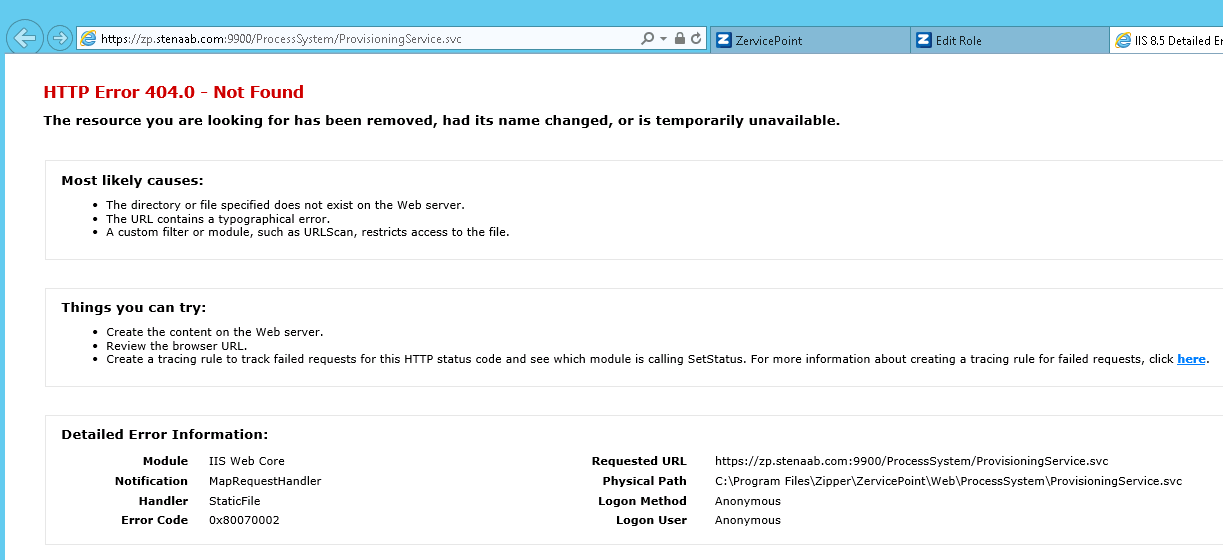This screenshot has height=560, width=1223.
Task: Click the MapRequestHandler notification value
Action: pos(264,481)
